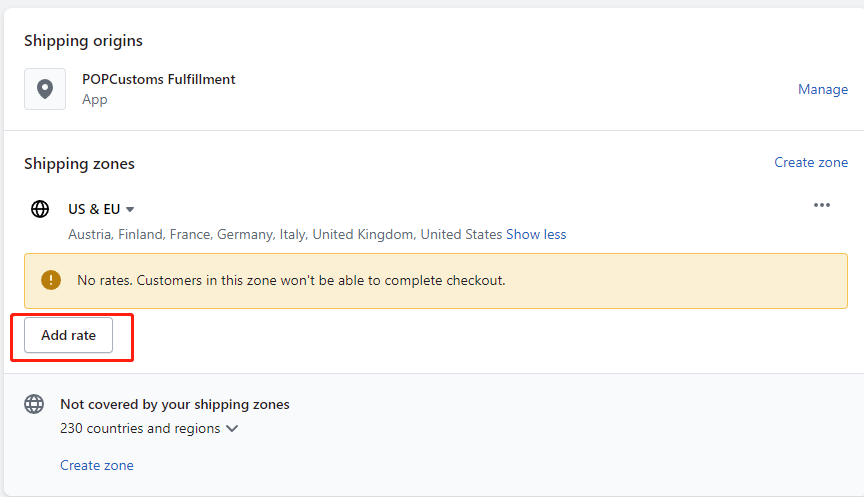
Task: Click the Shipping zones heading
Action: (79, 164)
